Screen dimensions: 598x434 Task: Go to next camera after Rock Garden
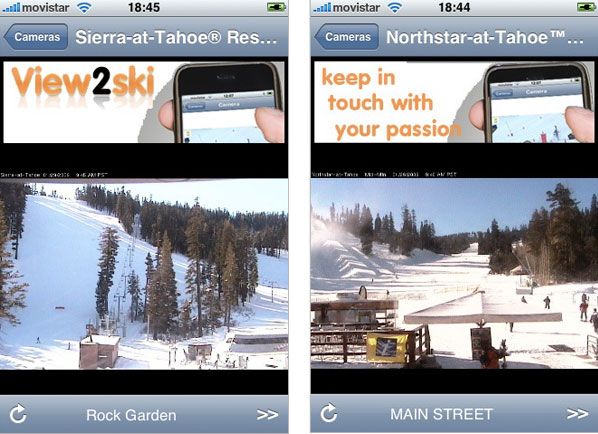click(267, 415)
